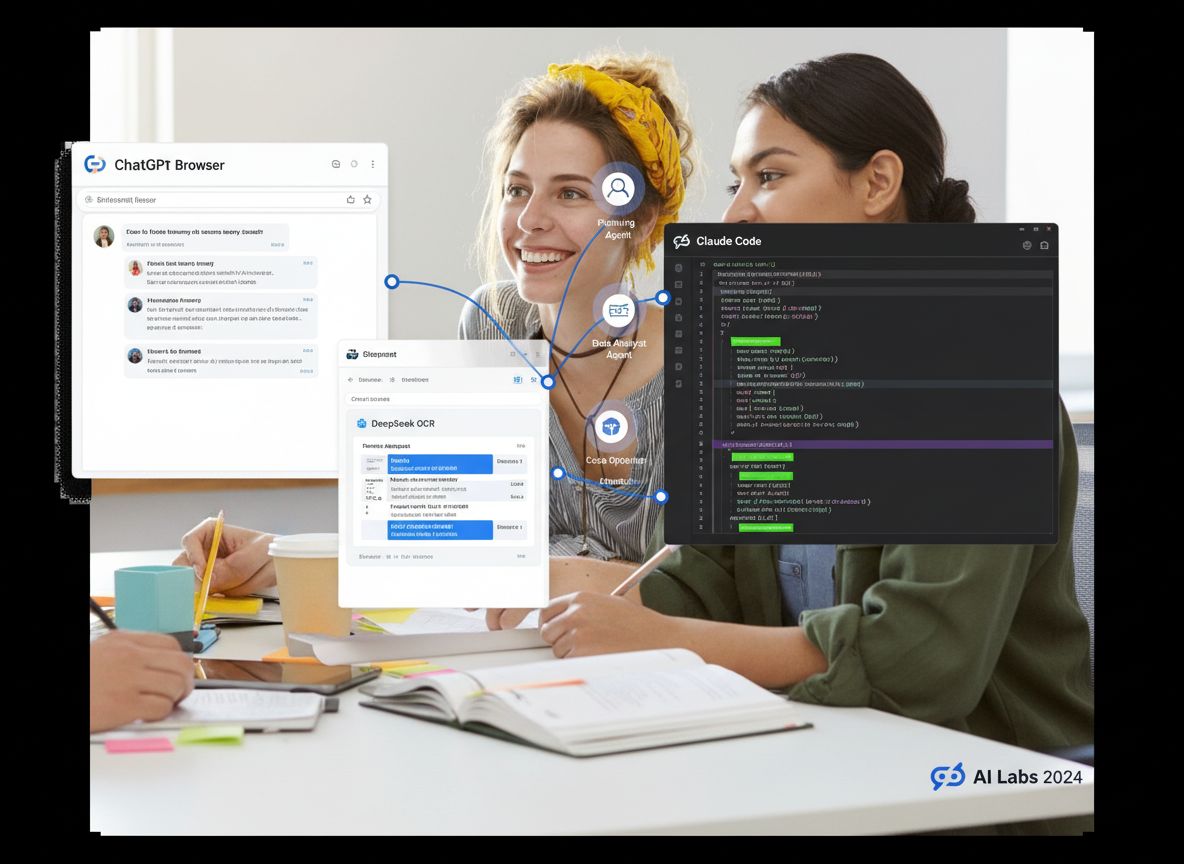Select the second breadcrumb item in Blueprint window
This screenshot has height=864, width=1184.
point(414,380)
